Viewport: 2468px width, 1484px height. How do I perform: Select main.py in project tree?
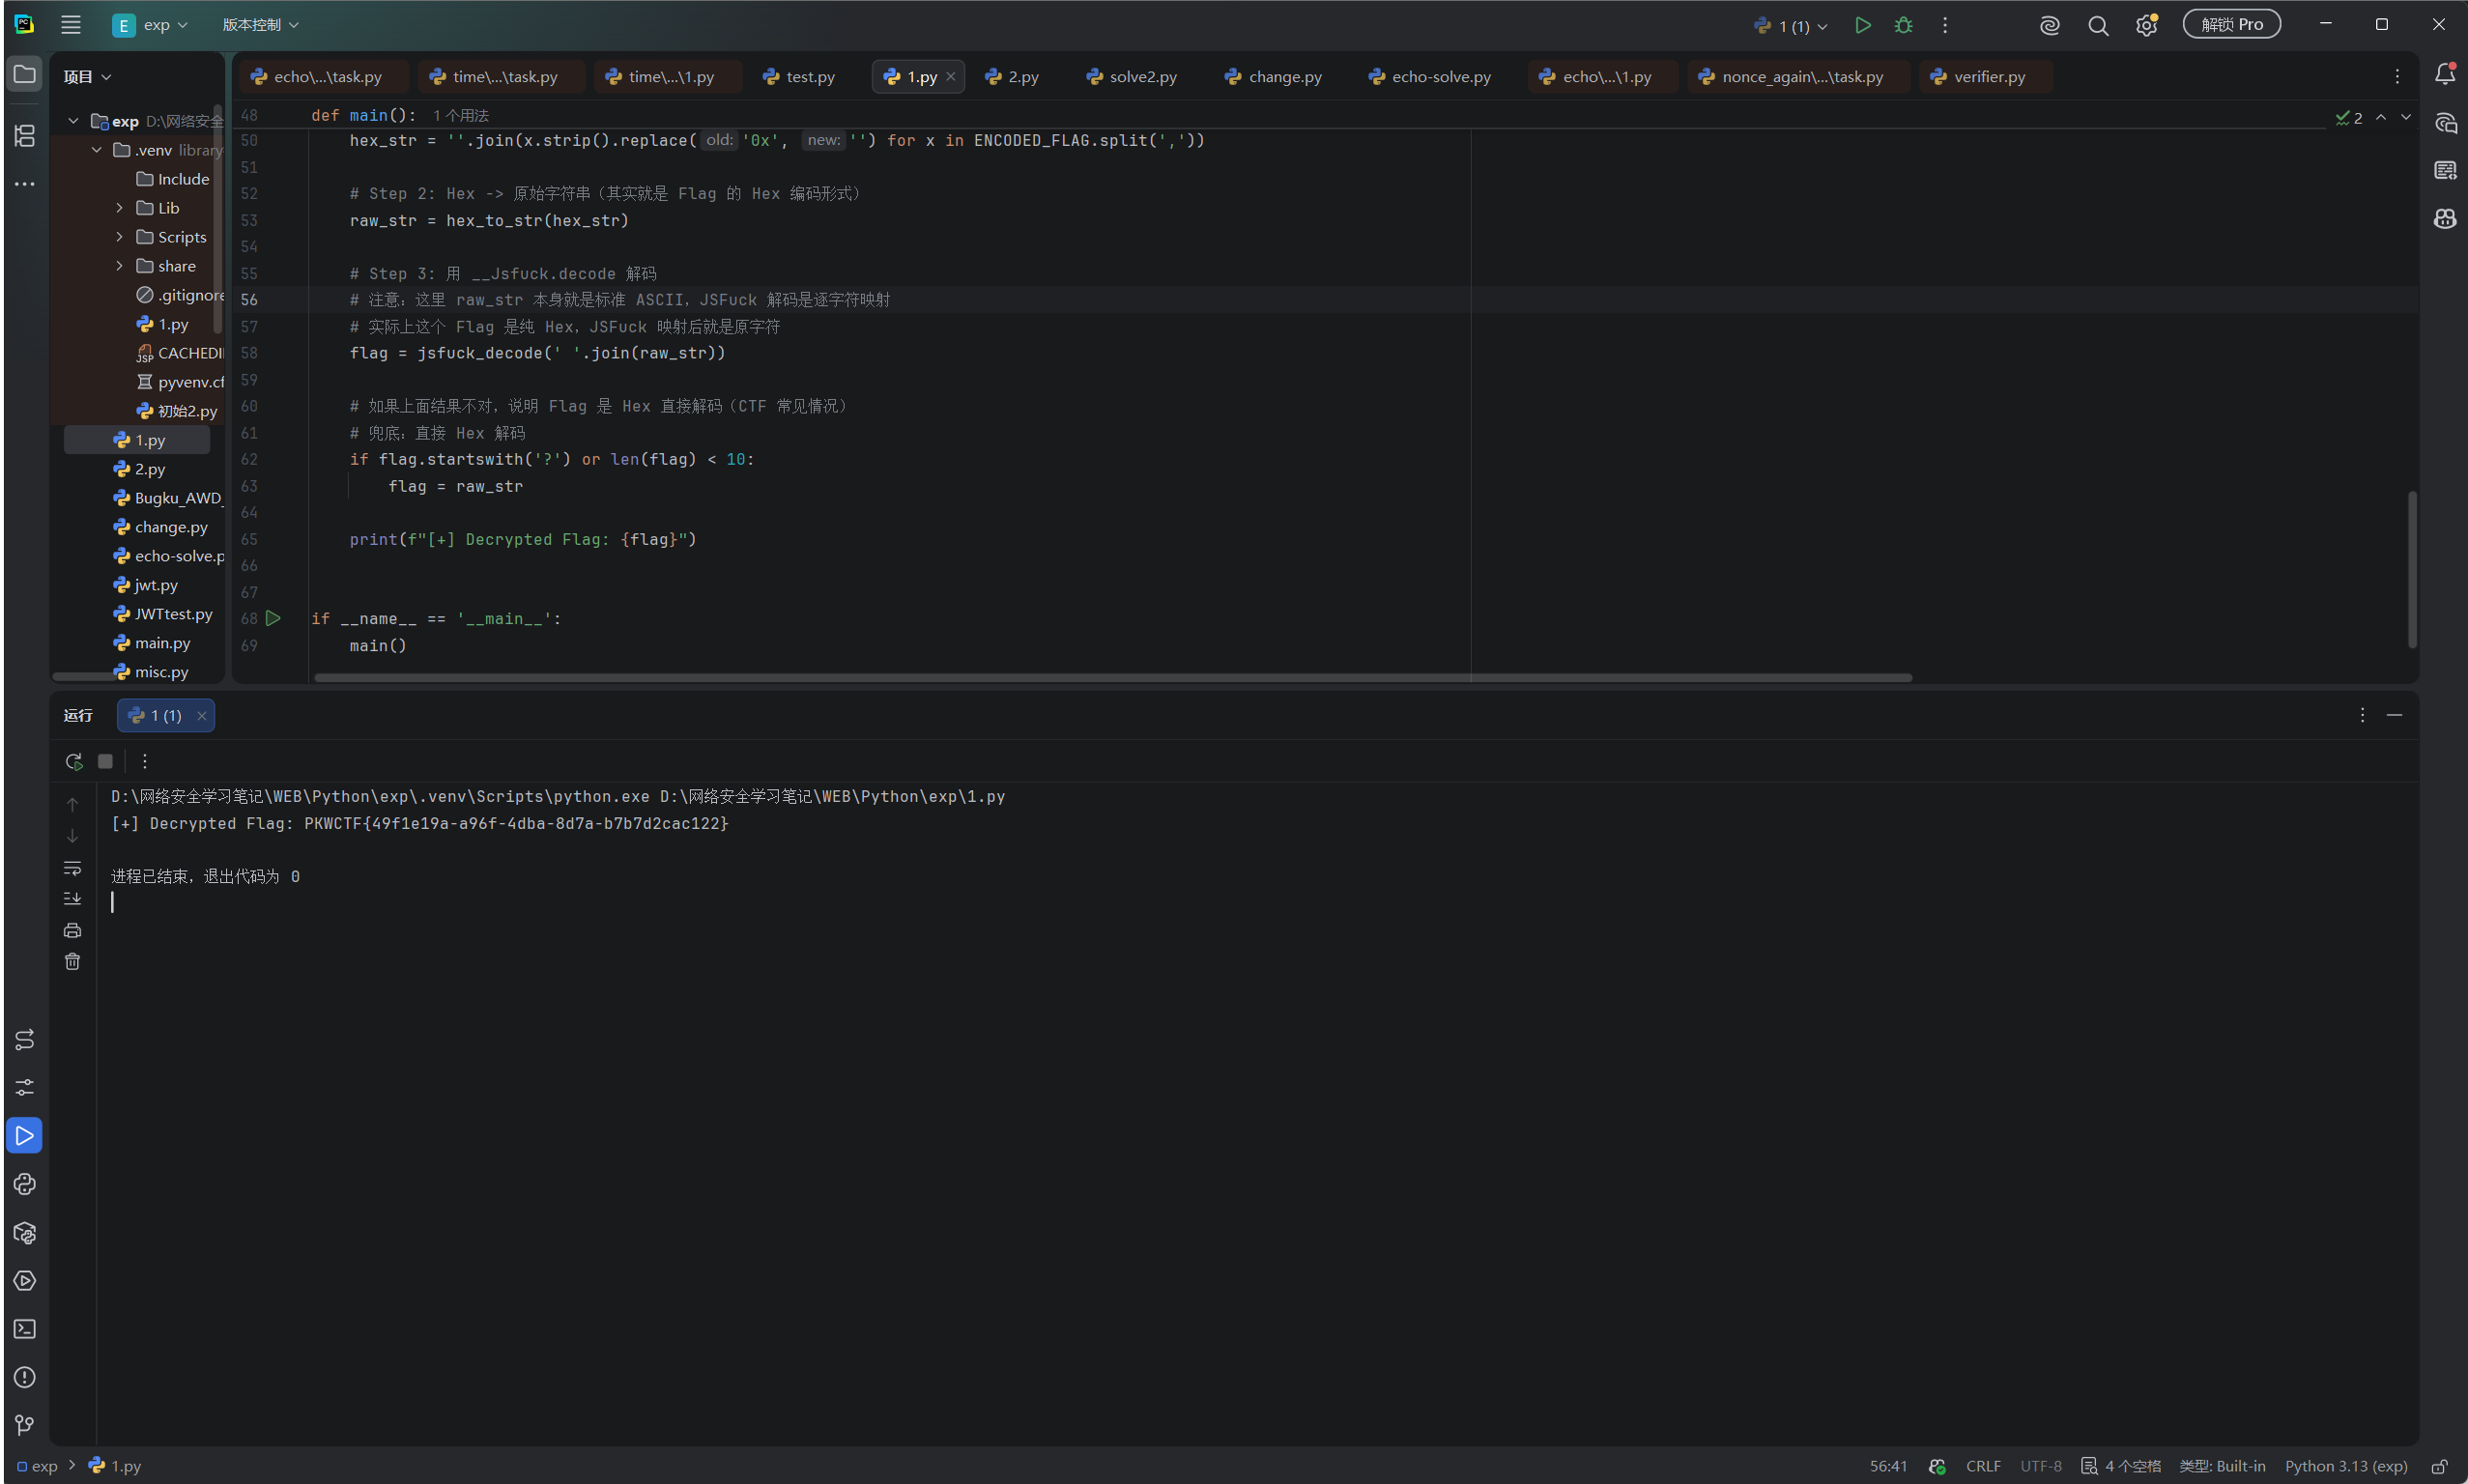[151, 643]
